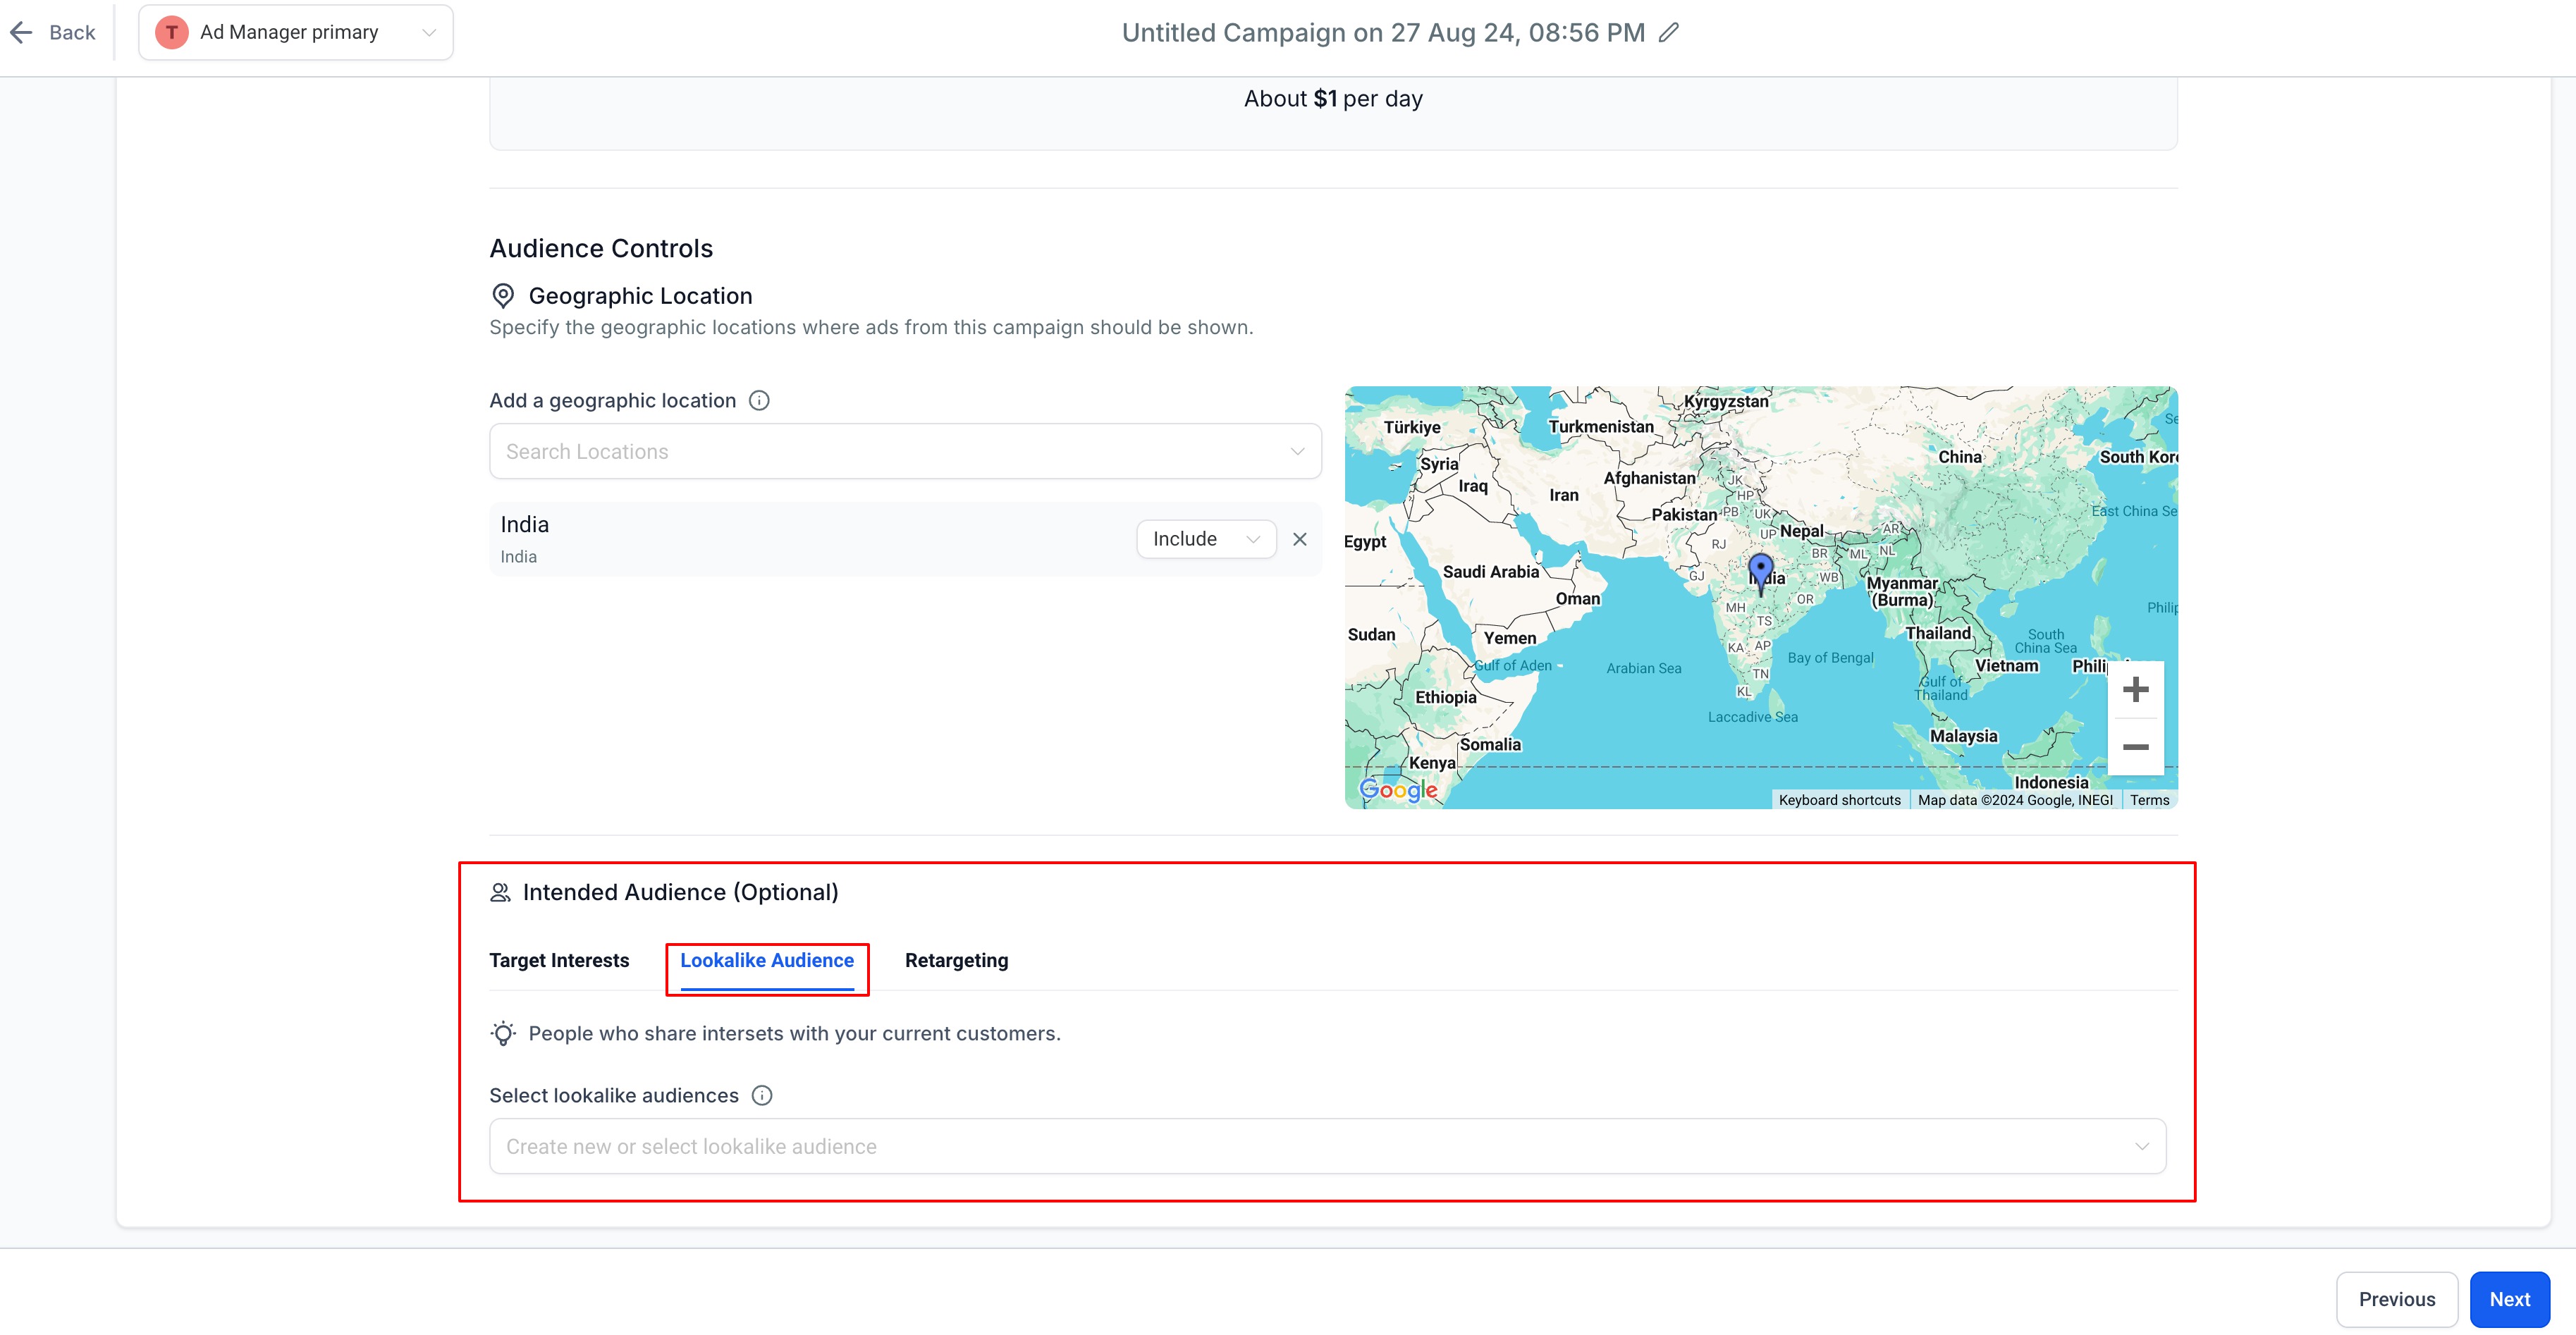Screen dimensions: 2576x1335
Task: Click the Next button
Action: 2509,1299
